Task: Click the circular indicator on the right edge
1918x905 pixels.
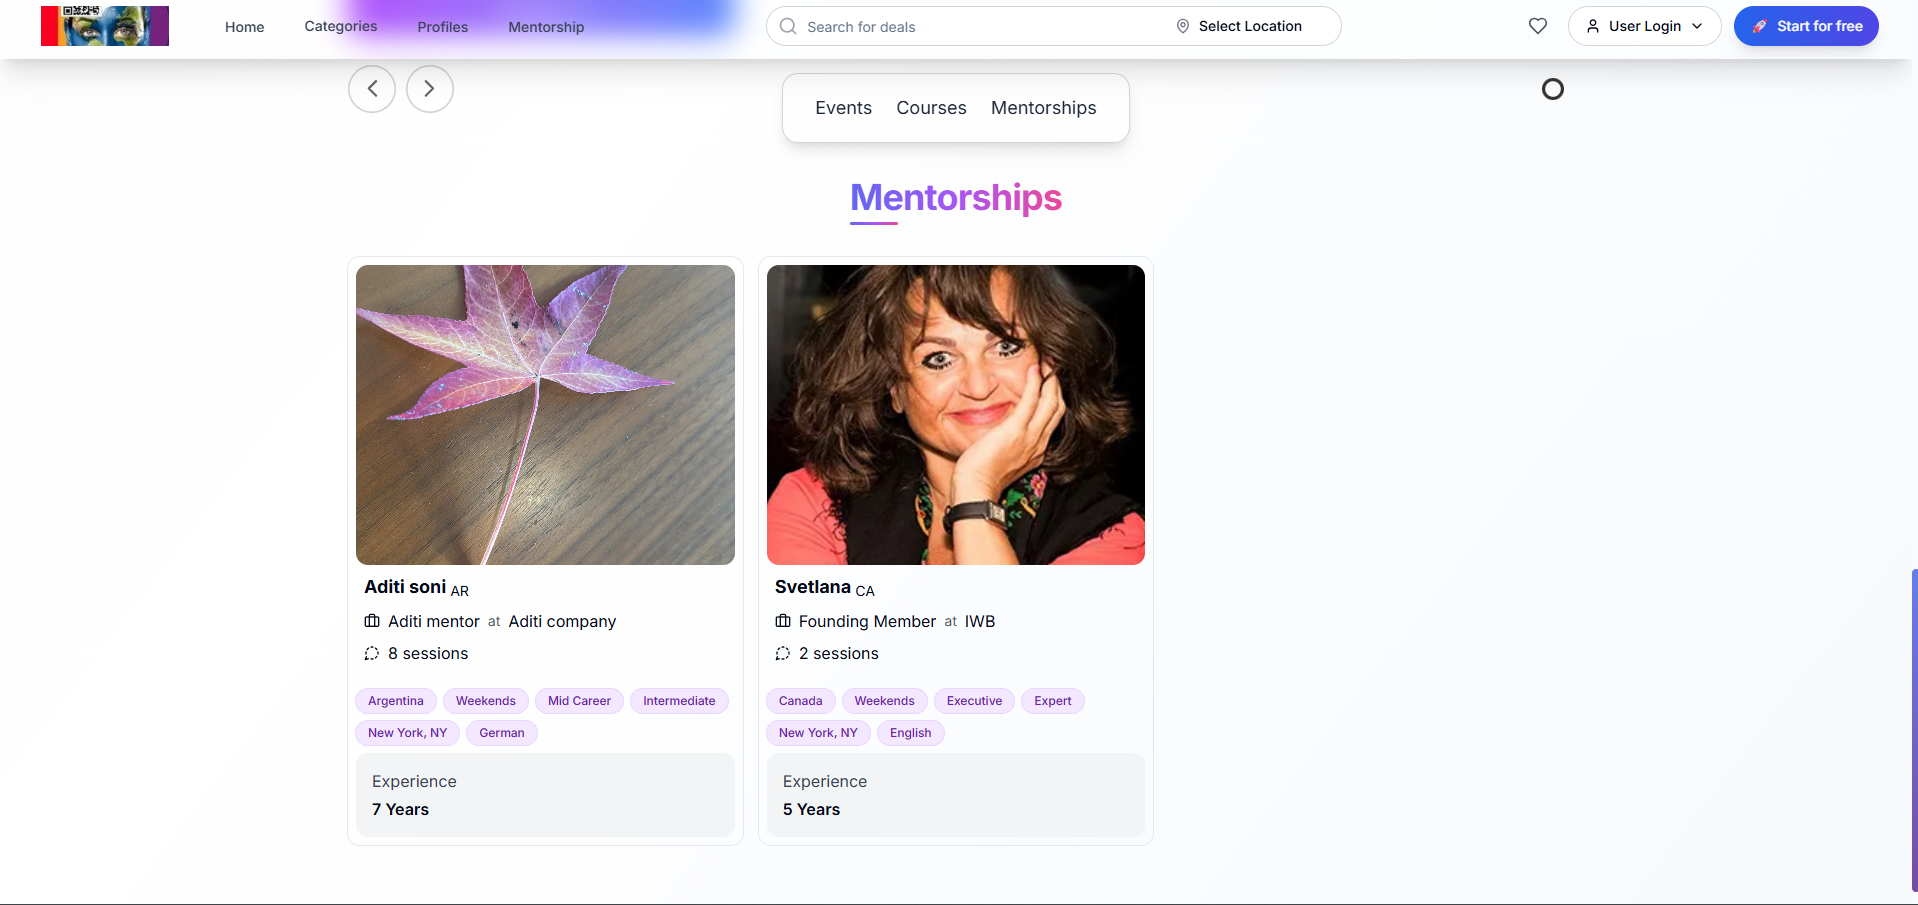Action: (1553, 89)
